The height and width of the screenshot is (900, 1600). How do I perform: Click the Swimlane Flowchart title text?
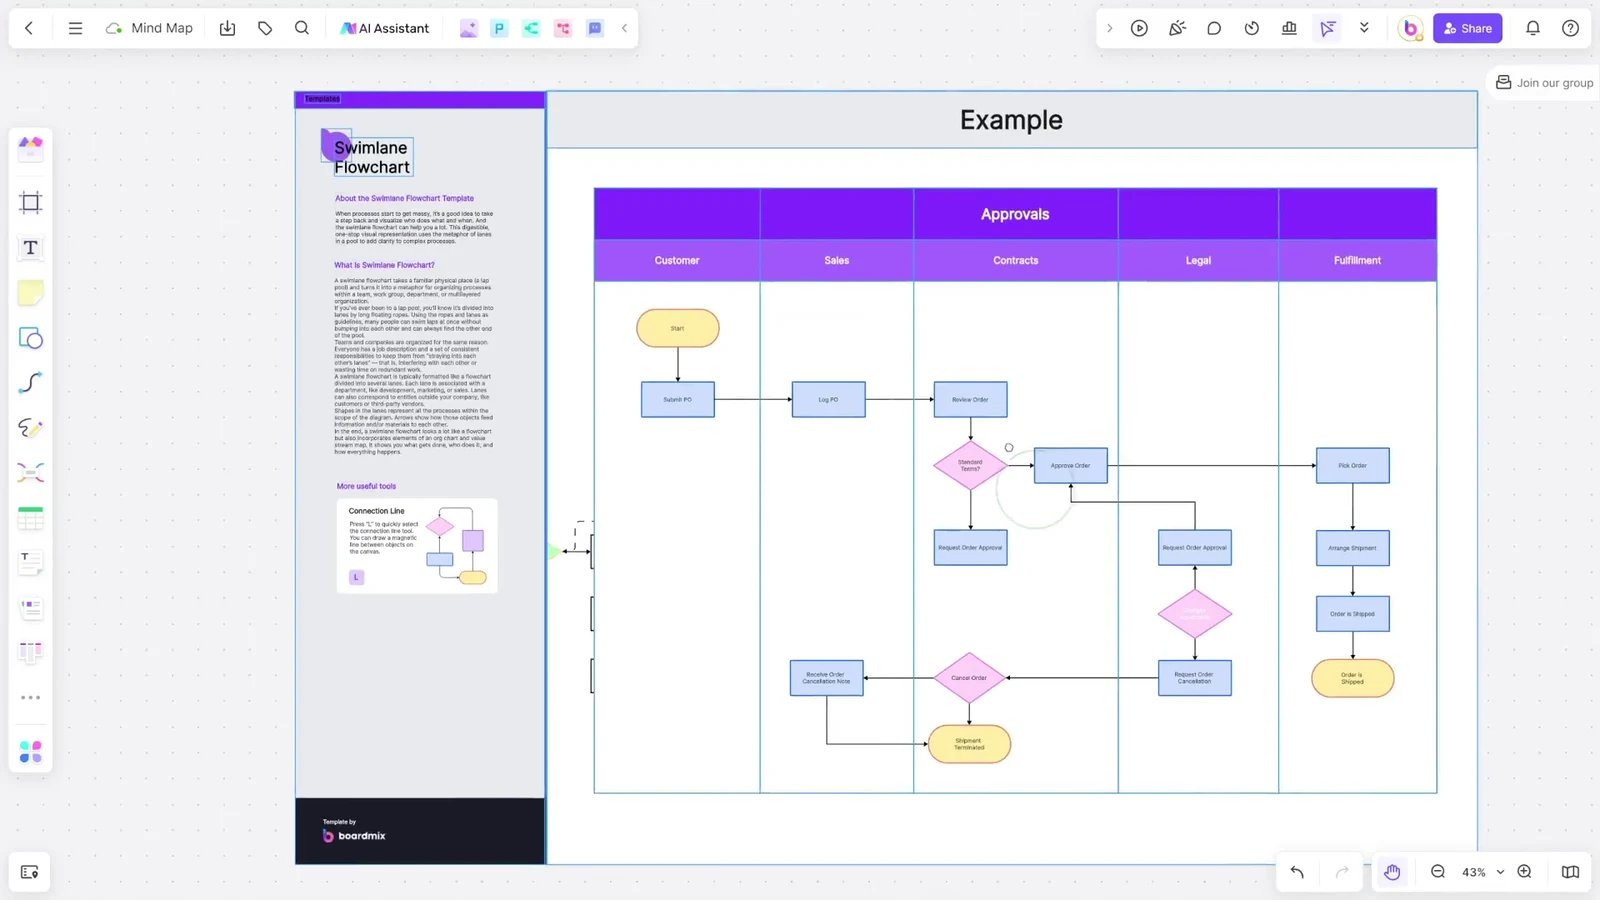tap(372, 157)
